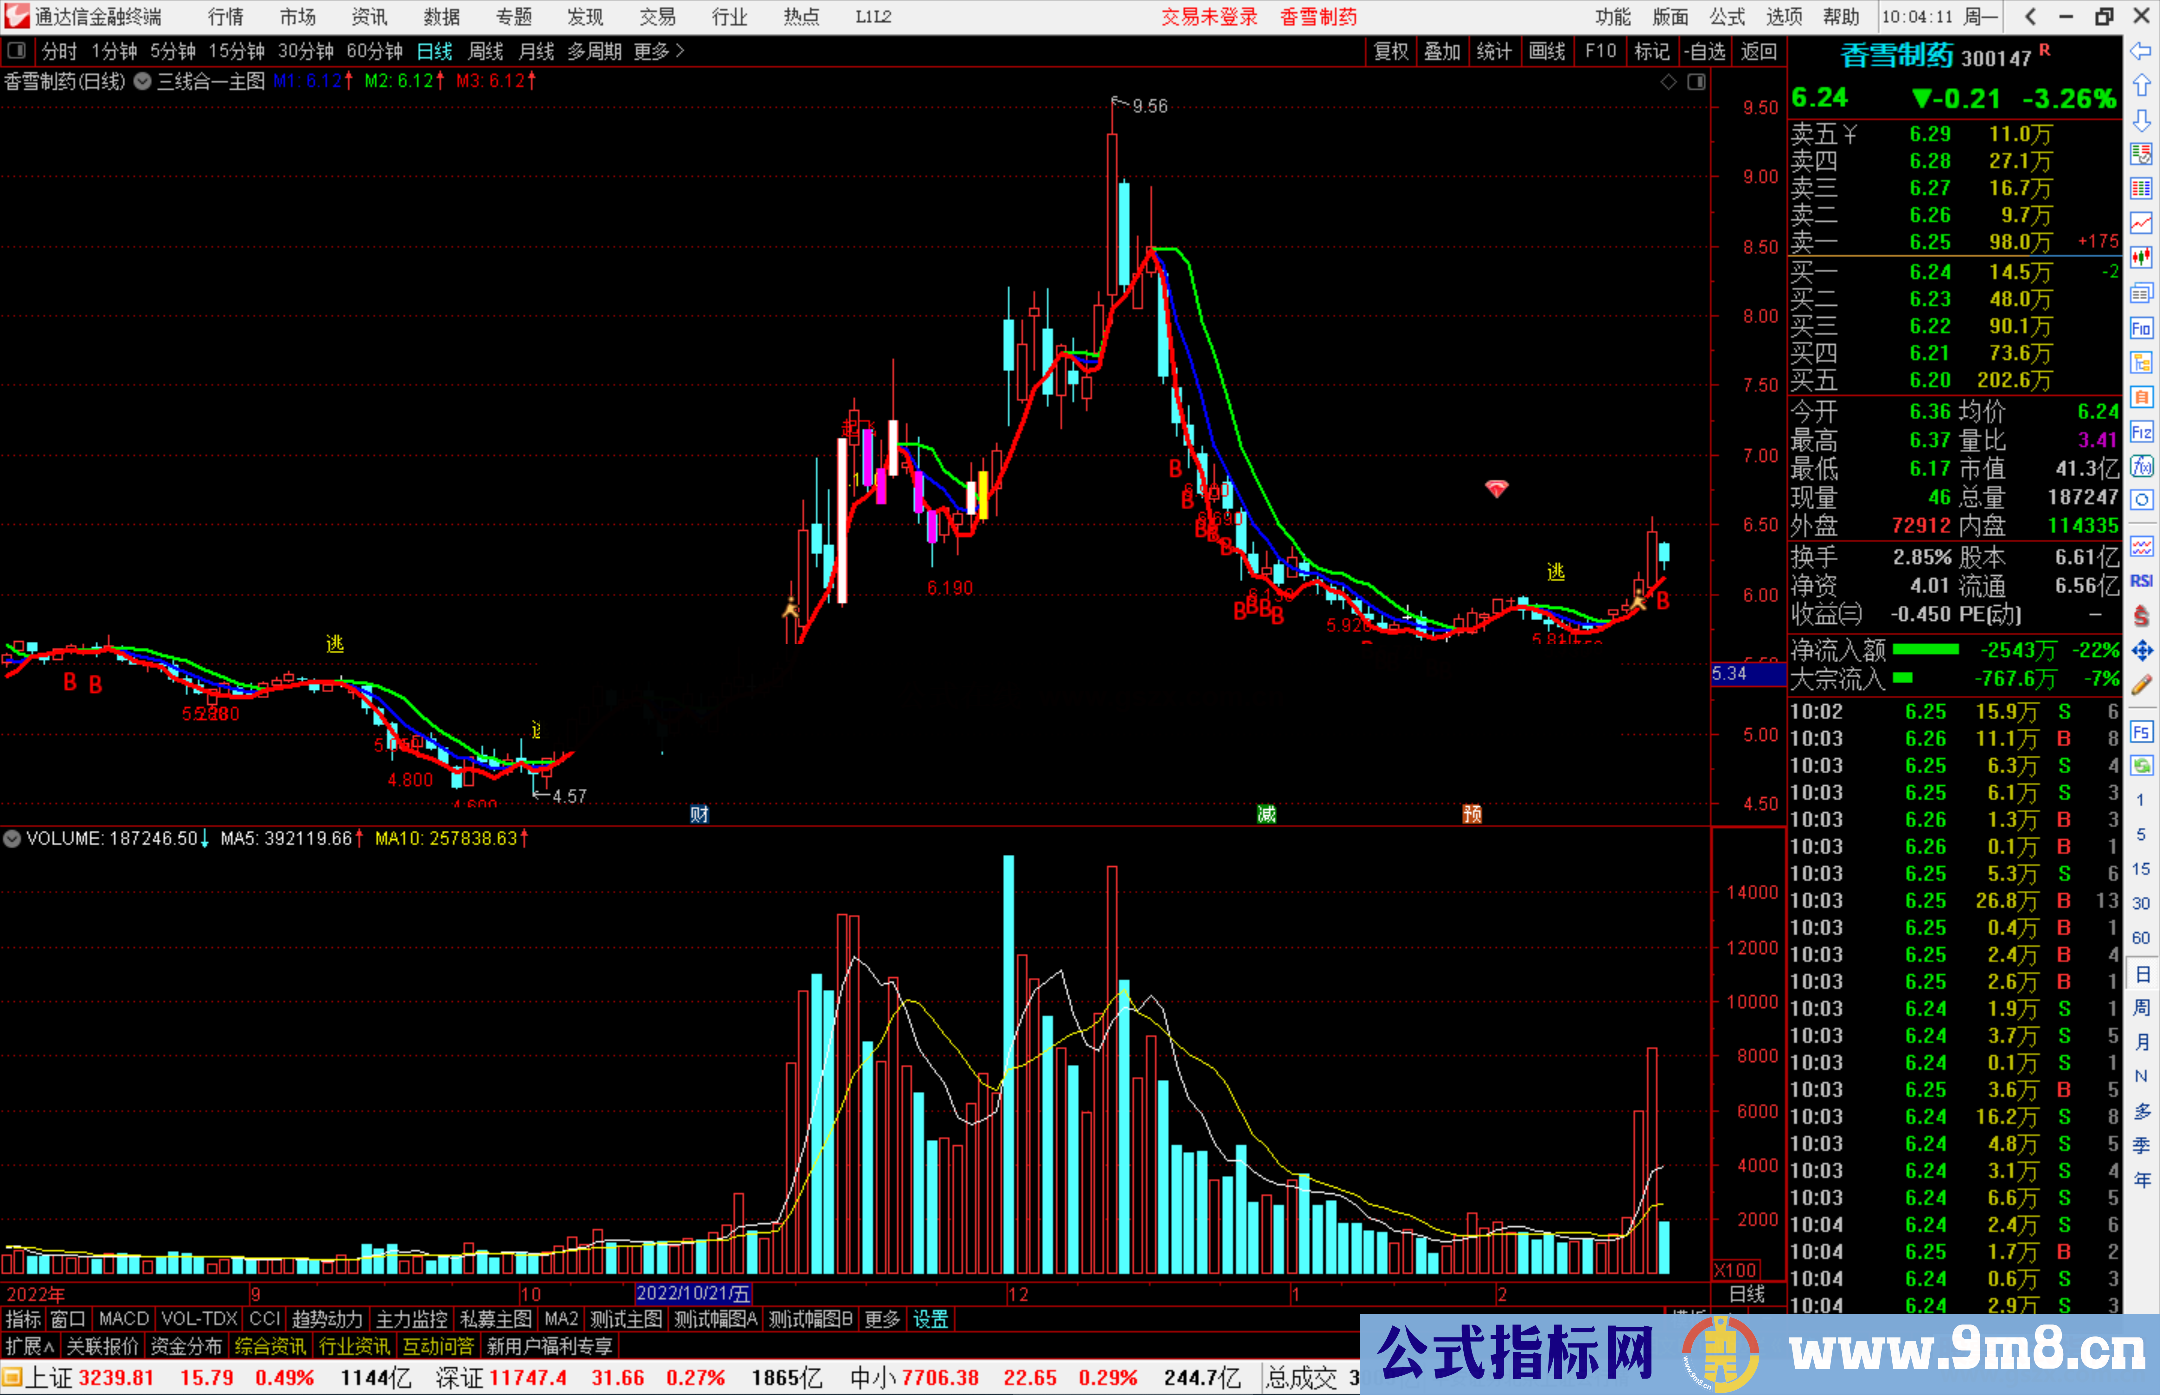Open the 行情 menu
Image resolution: width=2160 pixels, height=1395 pixels.
225,17
